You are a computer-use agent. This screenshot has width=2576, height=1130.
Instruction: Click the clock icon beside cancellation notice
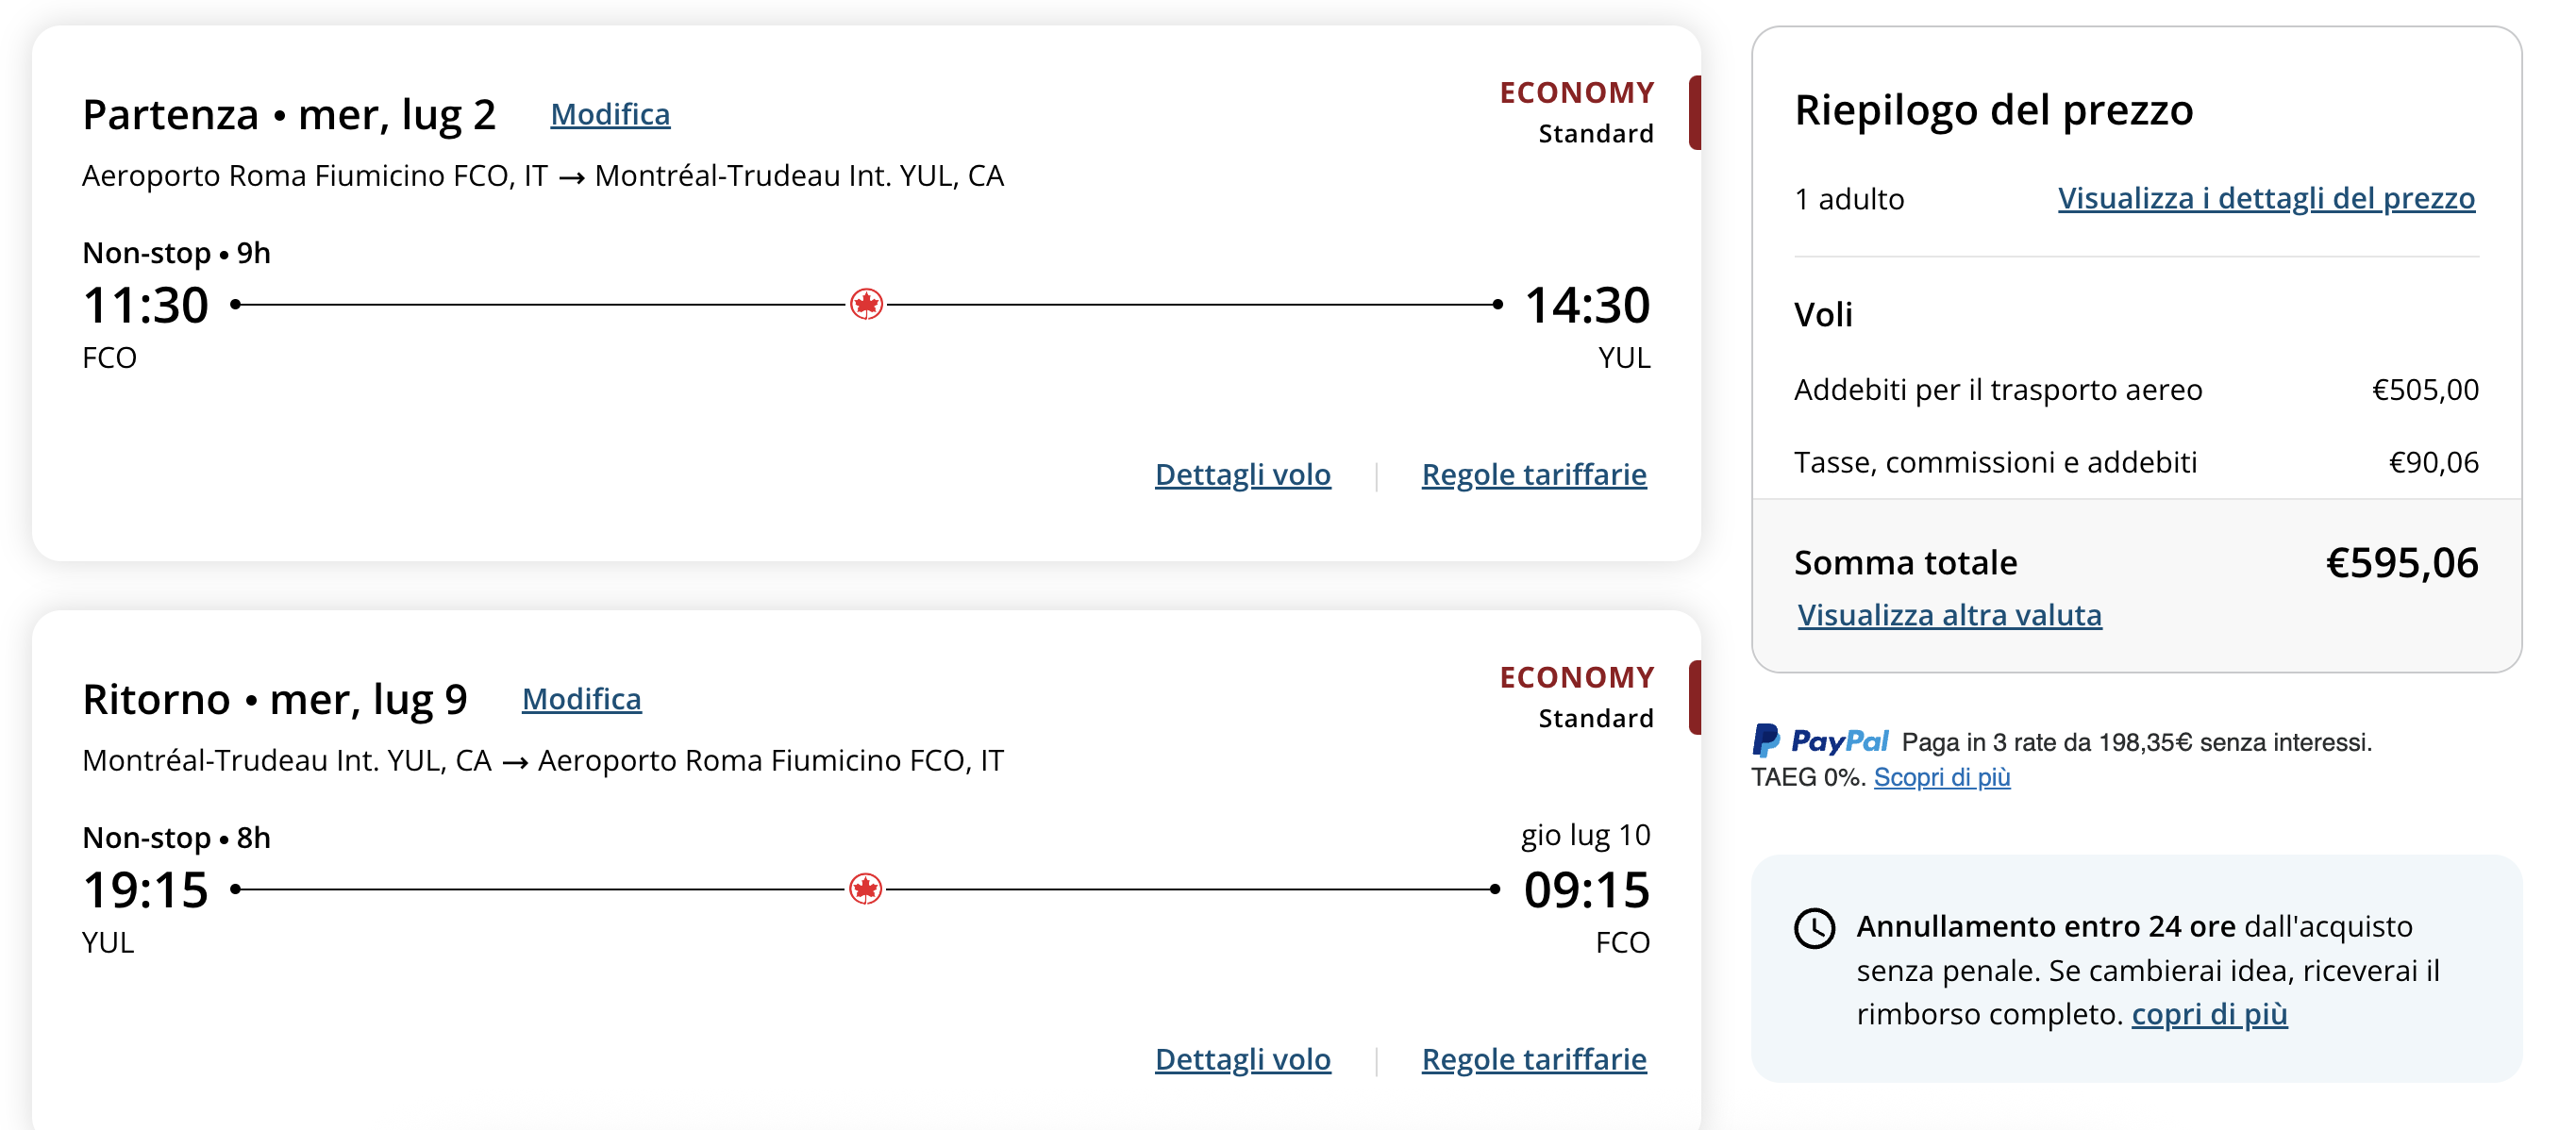[x=1814, y=927]
